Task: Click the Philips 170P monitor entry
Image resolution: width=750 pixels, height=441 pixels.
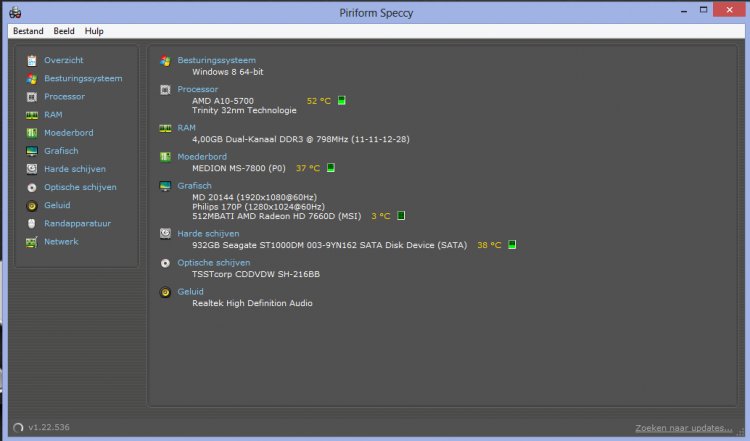Action: coord(258,207)
